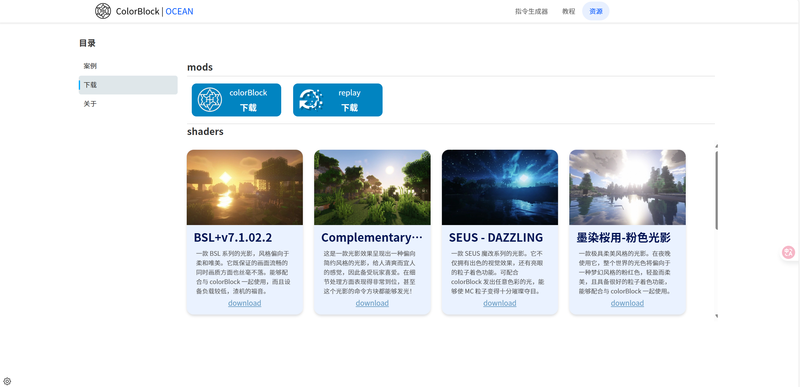
Task: Select the 资源 nav tab
Action: (595, 11)
